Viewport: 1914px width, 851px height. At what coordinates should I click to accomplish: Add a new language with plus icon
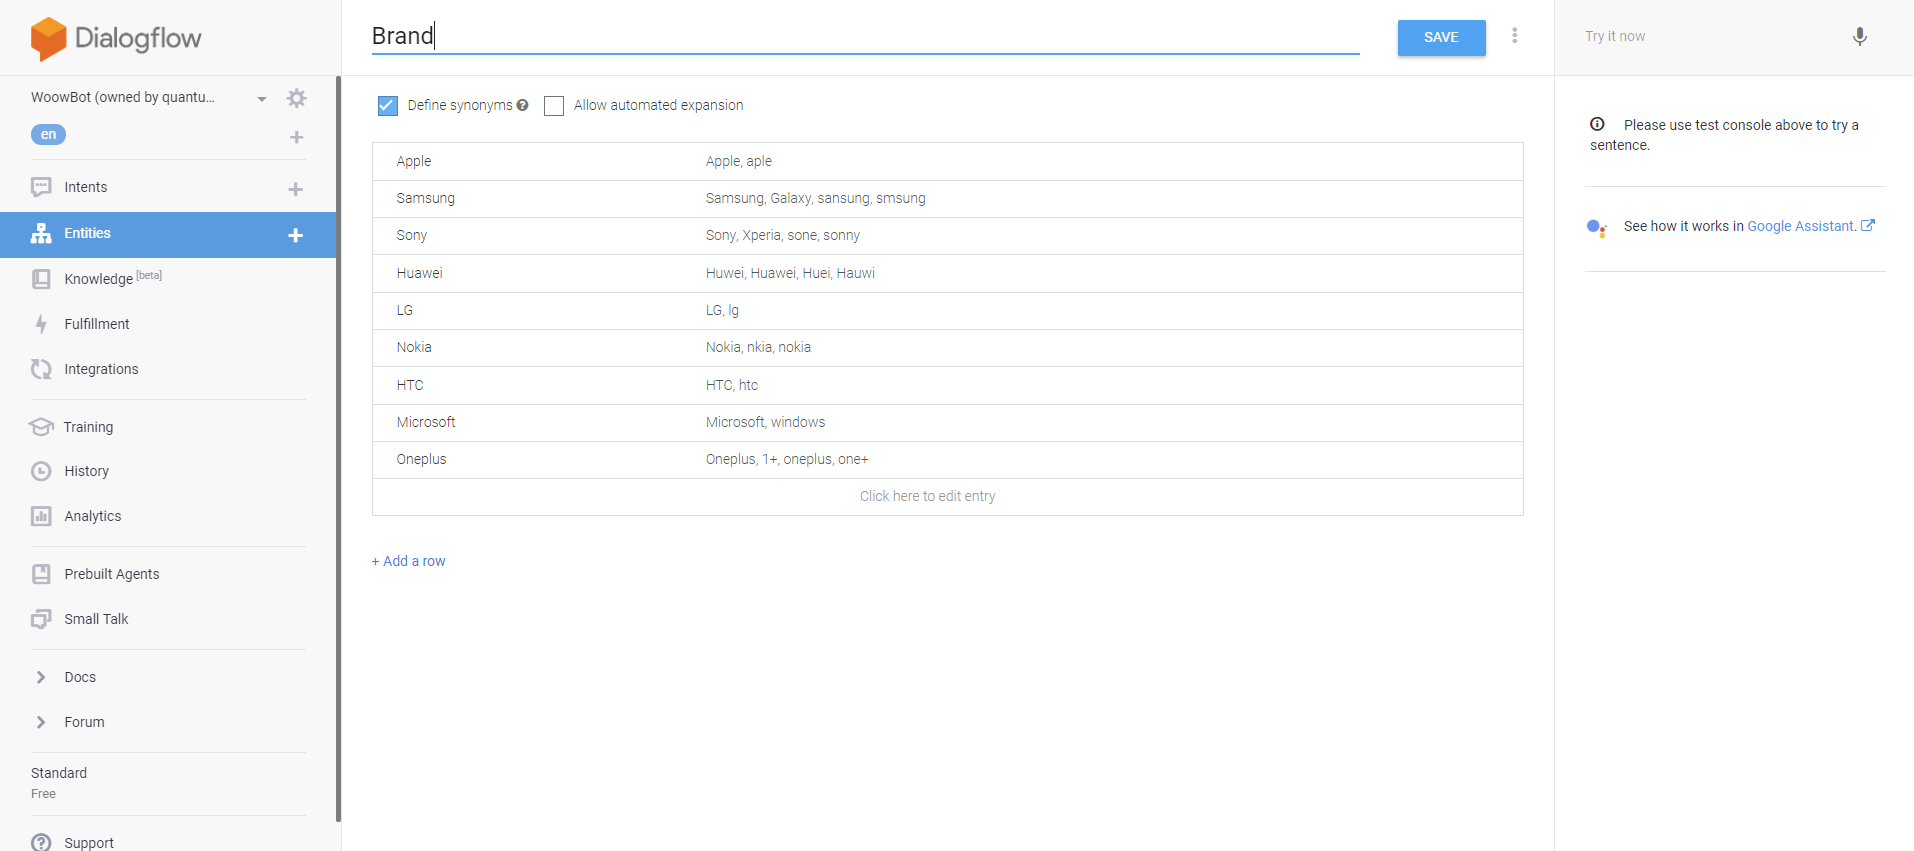pos(296,137)
